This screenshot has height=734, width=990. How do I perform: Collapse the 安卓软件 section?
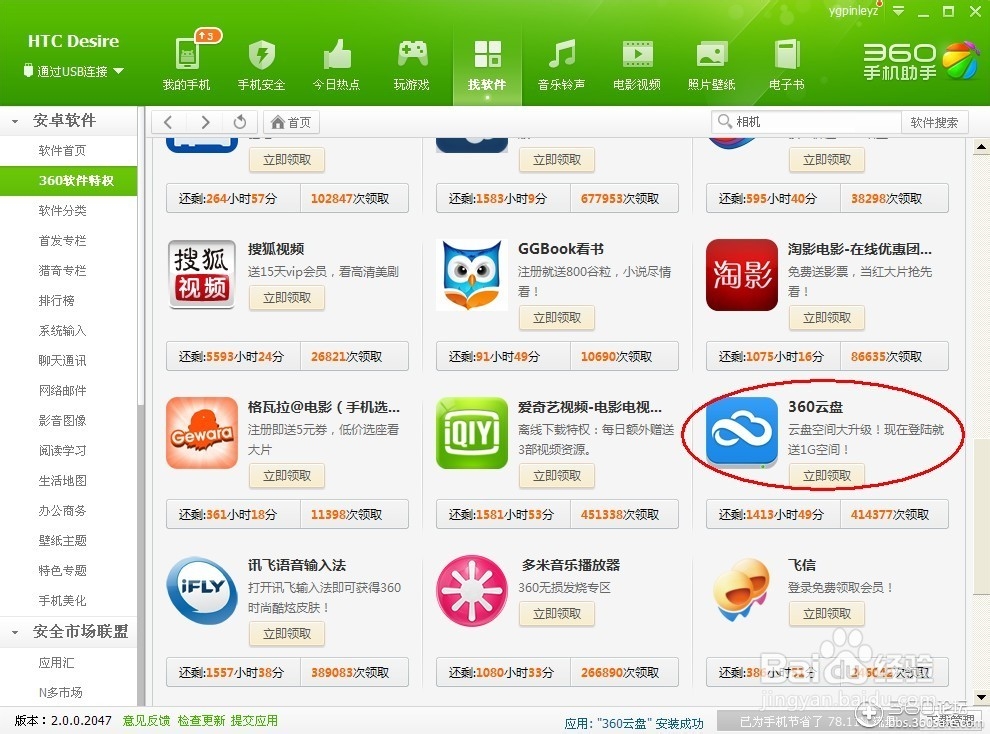(x=15, y=121)
